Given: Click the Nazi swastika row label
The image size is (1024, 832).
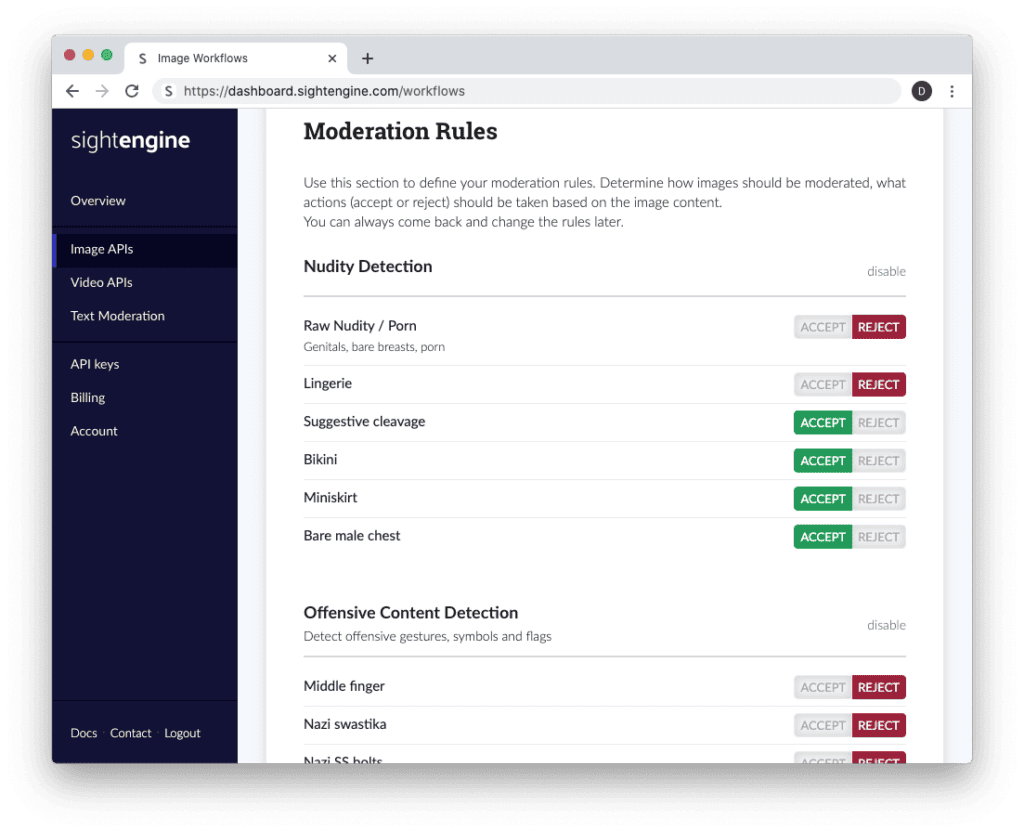Looking at the screenshot, I should pyautogui.click(x=345, y=724).
